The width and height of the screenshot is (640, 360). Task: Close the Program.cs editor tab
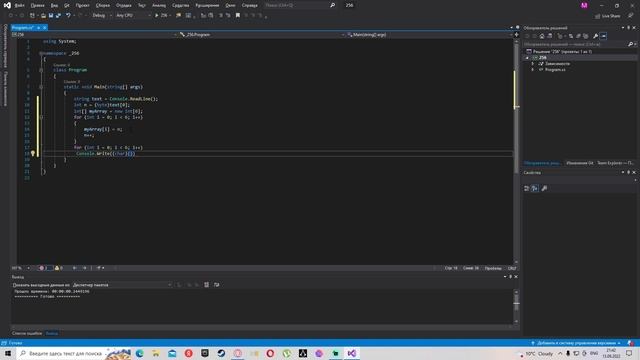tap(45, 27)
